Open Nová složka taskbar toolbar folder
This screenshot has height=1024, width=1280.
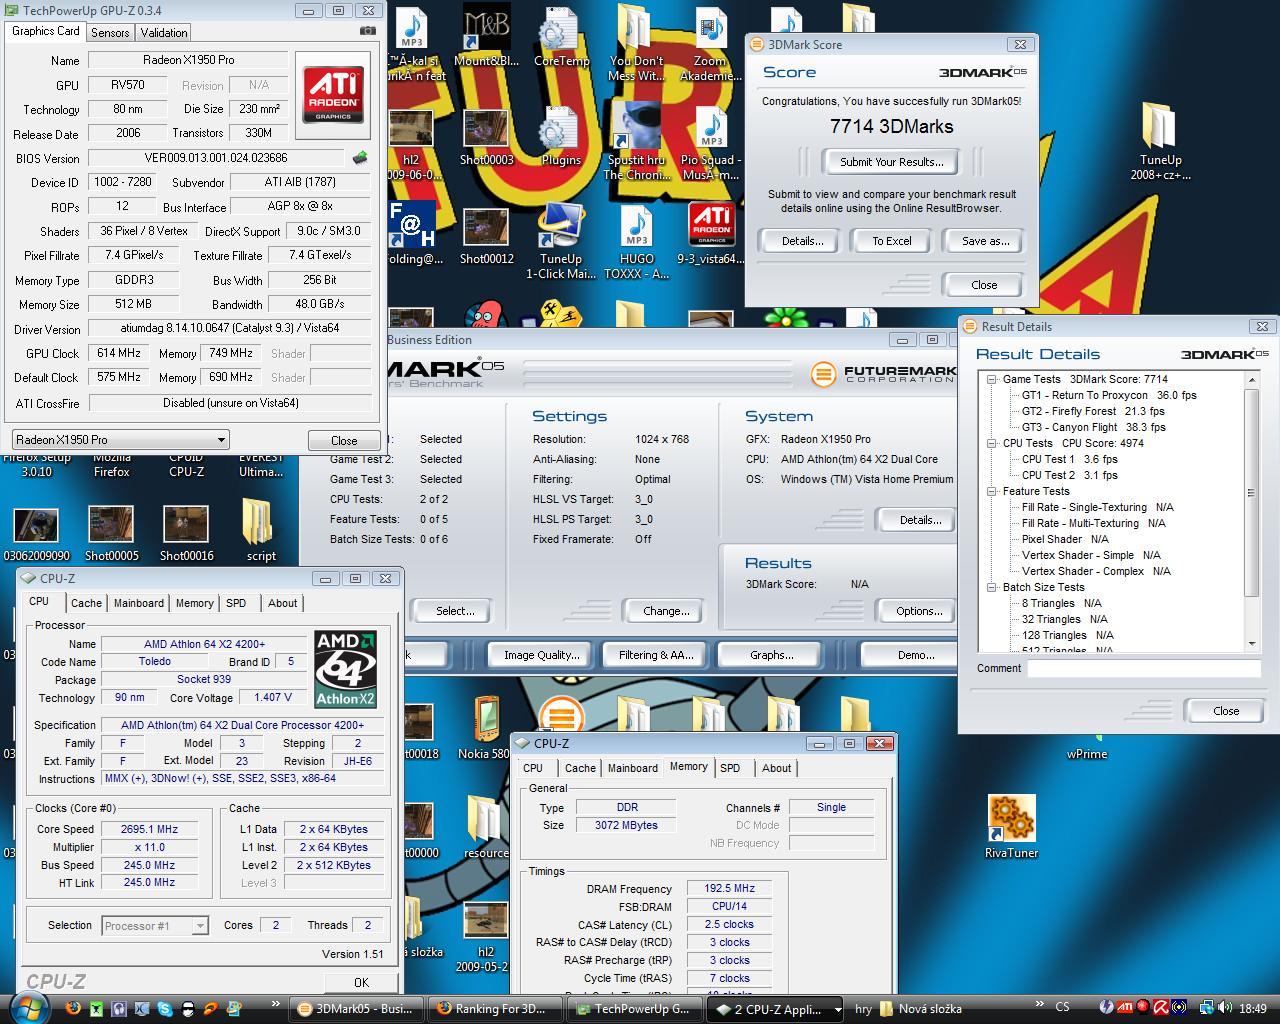pyautogui.click(x=921, y=1009)
